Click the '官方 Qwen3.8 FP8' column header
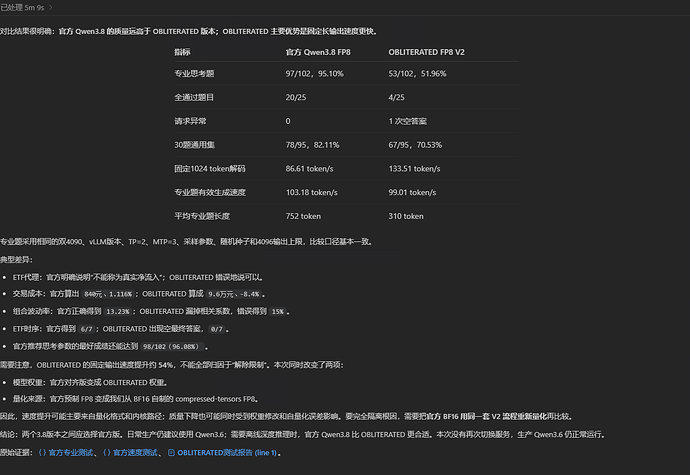The height and width of the screenshot is (475, 690). point(318,52)
